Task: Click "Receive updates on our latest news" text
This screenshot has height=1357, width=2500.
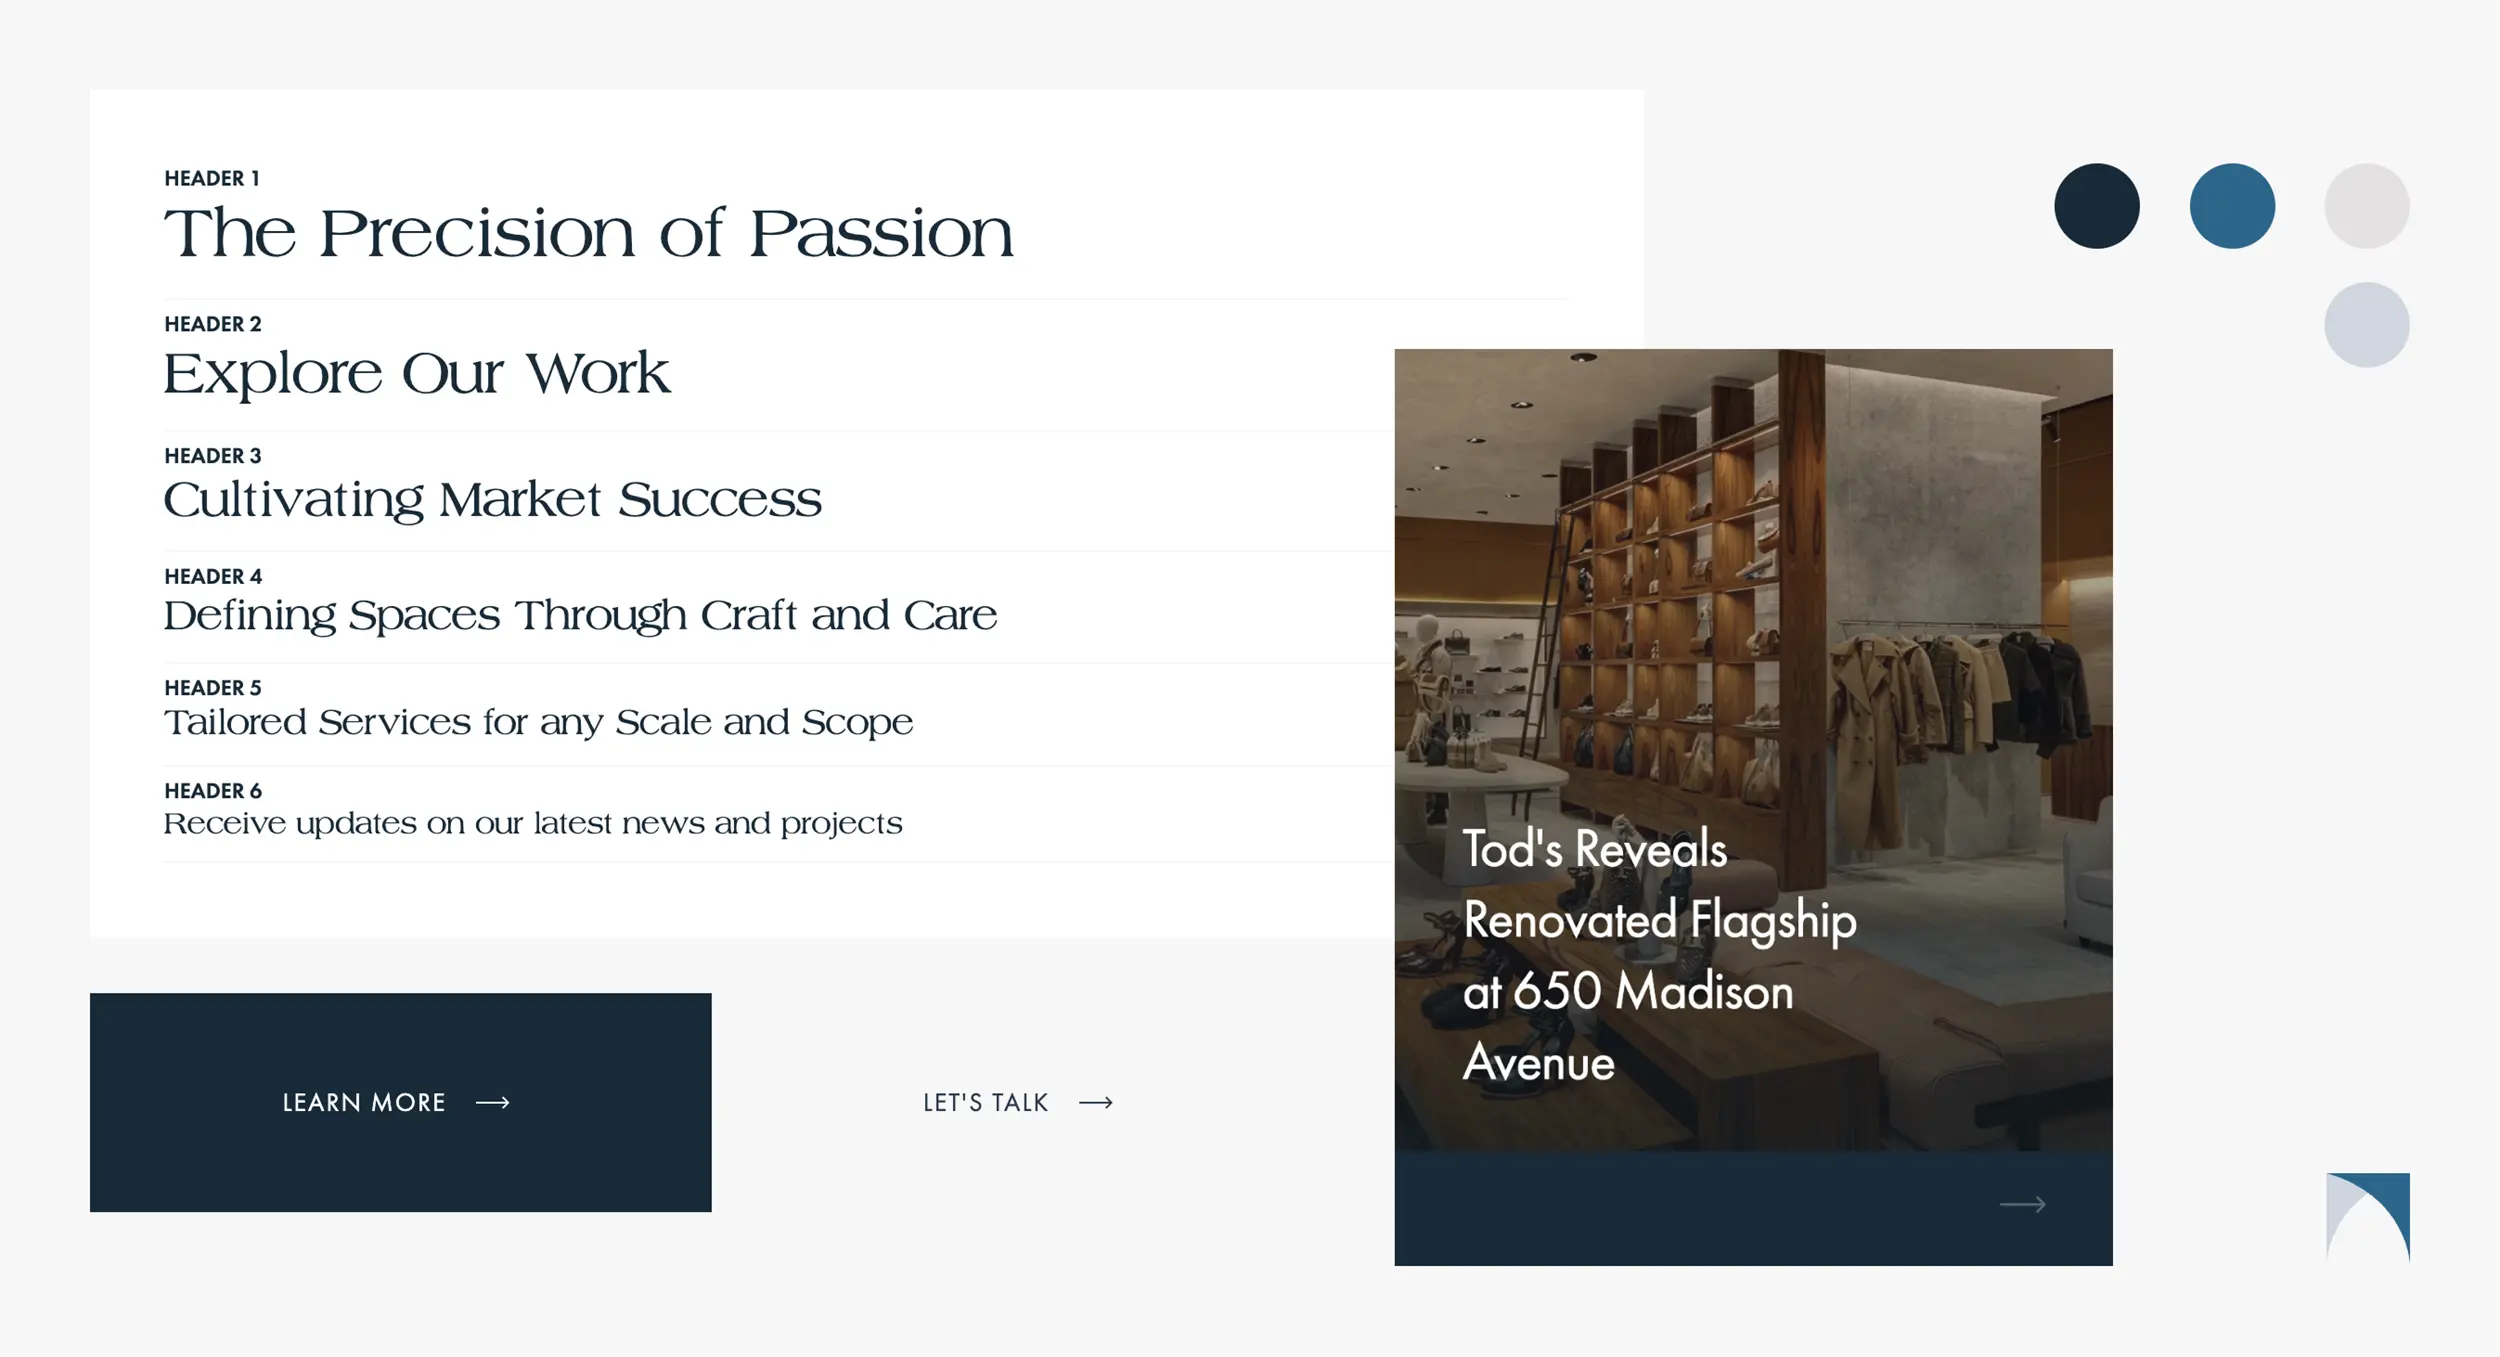Action: tap(533, 823)
